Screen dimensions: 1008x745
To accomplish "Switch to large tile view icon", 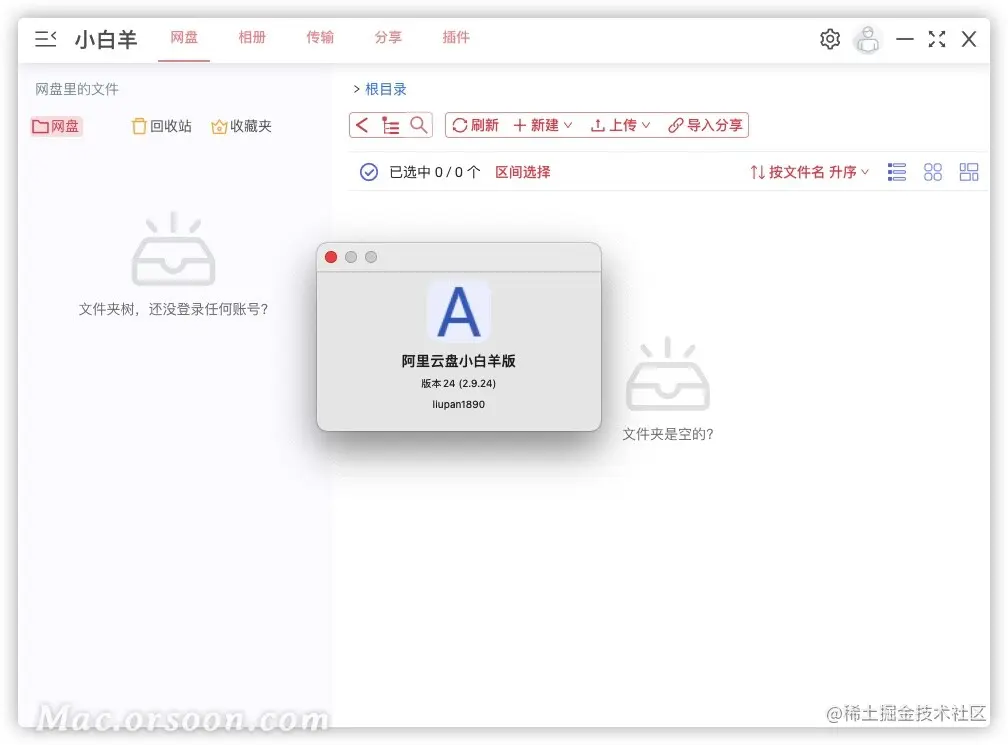I will [969, 172].
